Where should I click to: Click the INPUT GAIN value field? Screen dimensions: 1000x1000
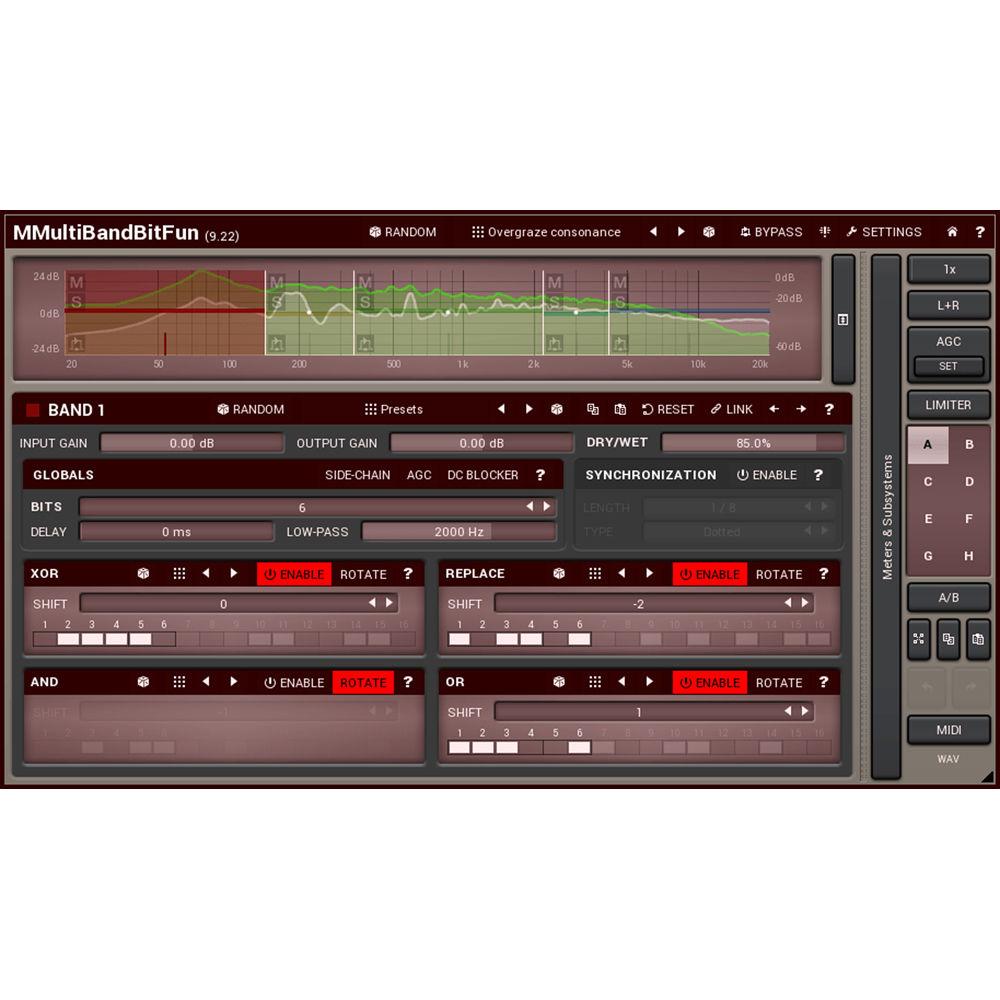point(192,443)
